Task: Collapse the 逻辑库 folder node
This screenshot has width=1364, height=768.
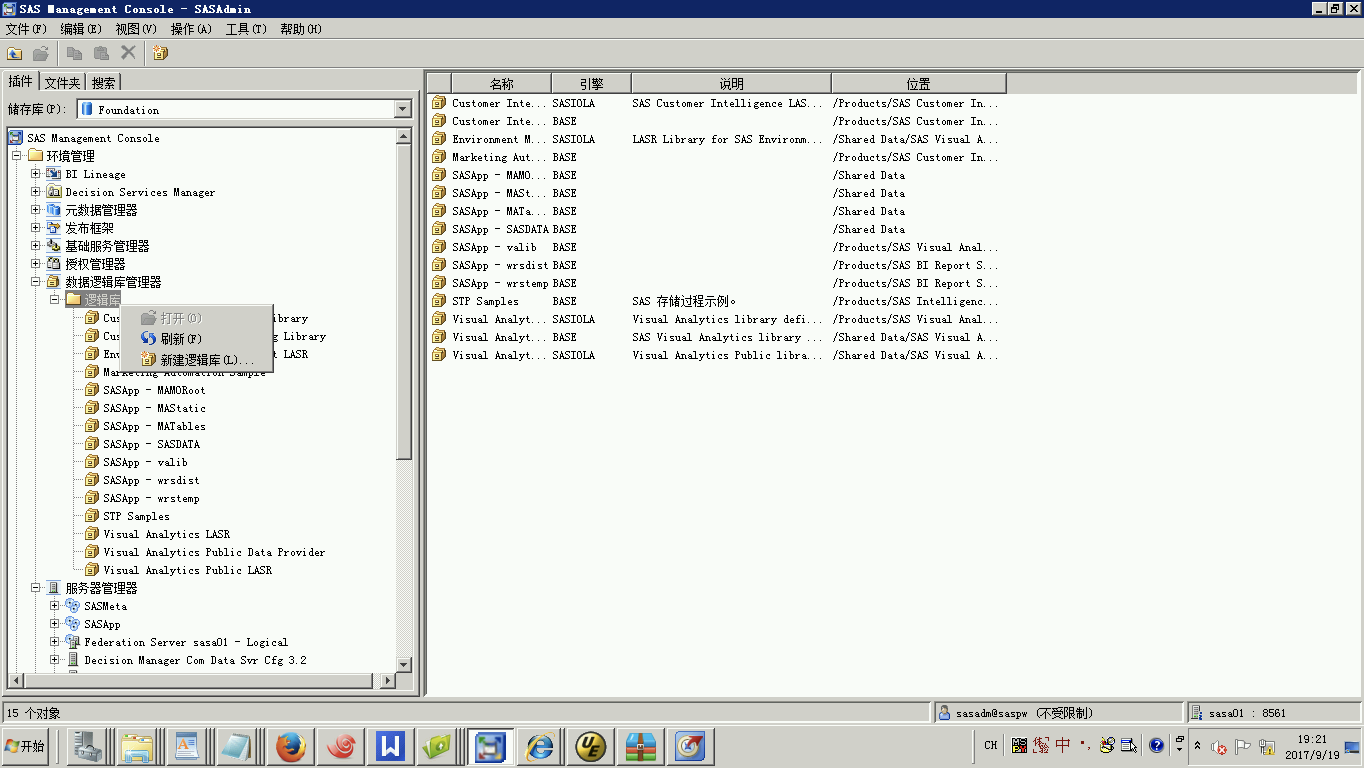Action: click(55, 300)
